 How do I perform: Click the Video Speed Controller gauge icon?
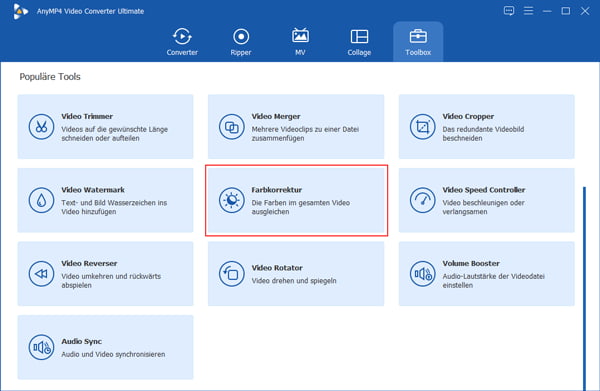(x=422, y=200)
